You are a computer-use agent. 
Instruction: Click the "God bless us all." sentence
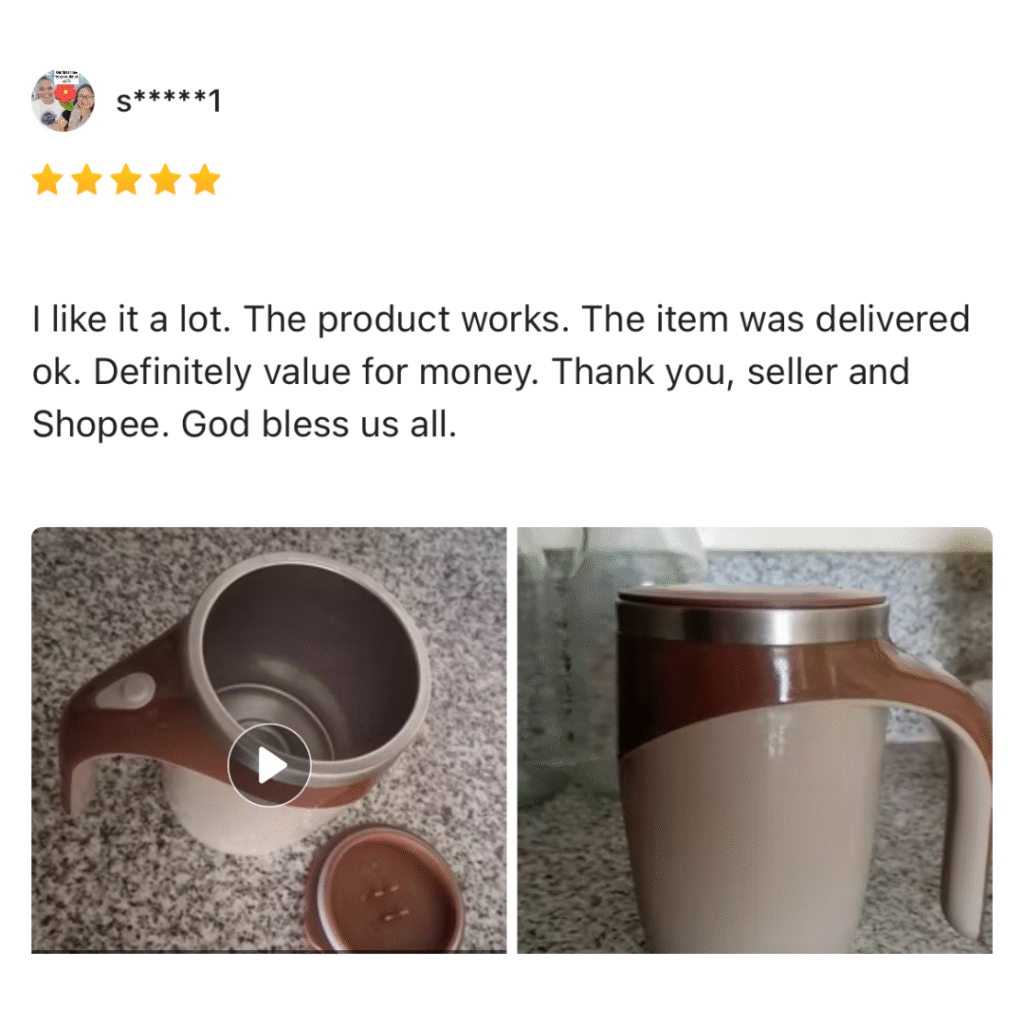point(319,424)
